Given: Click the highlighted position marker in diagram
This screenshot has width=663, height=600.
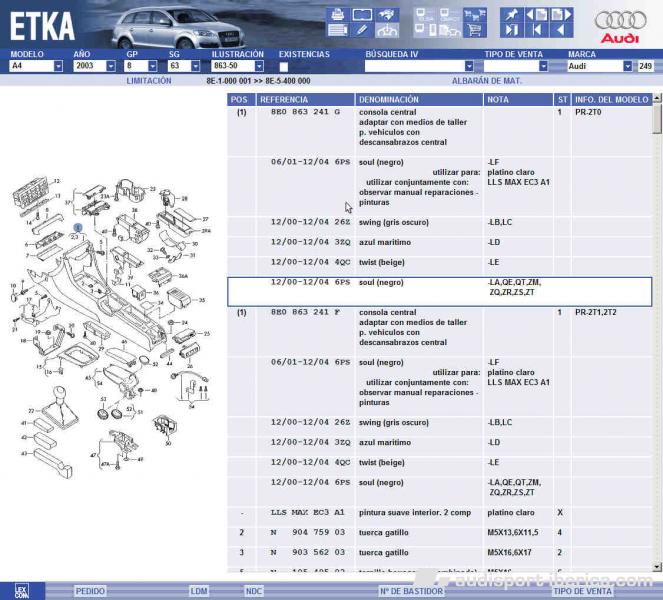Looking at the screenshot, I should click(x=78, y=228).
